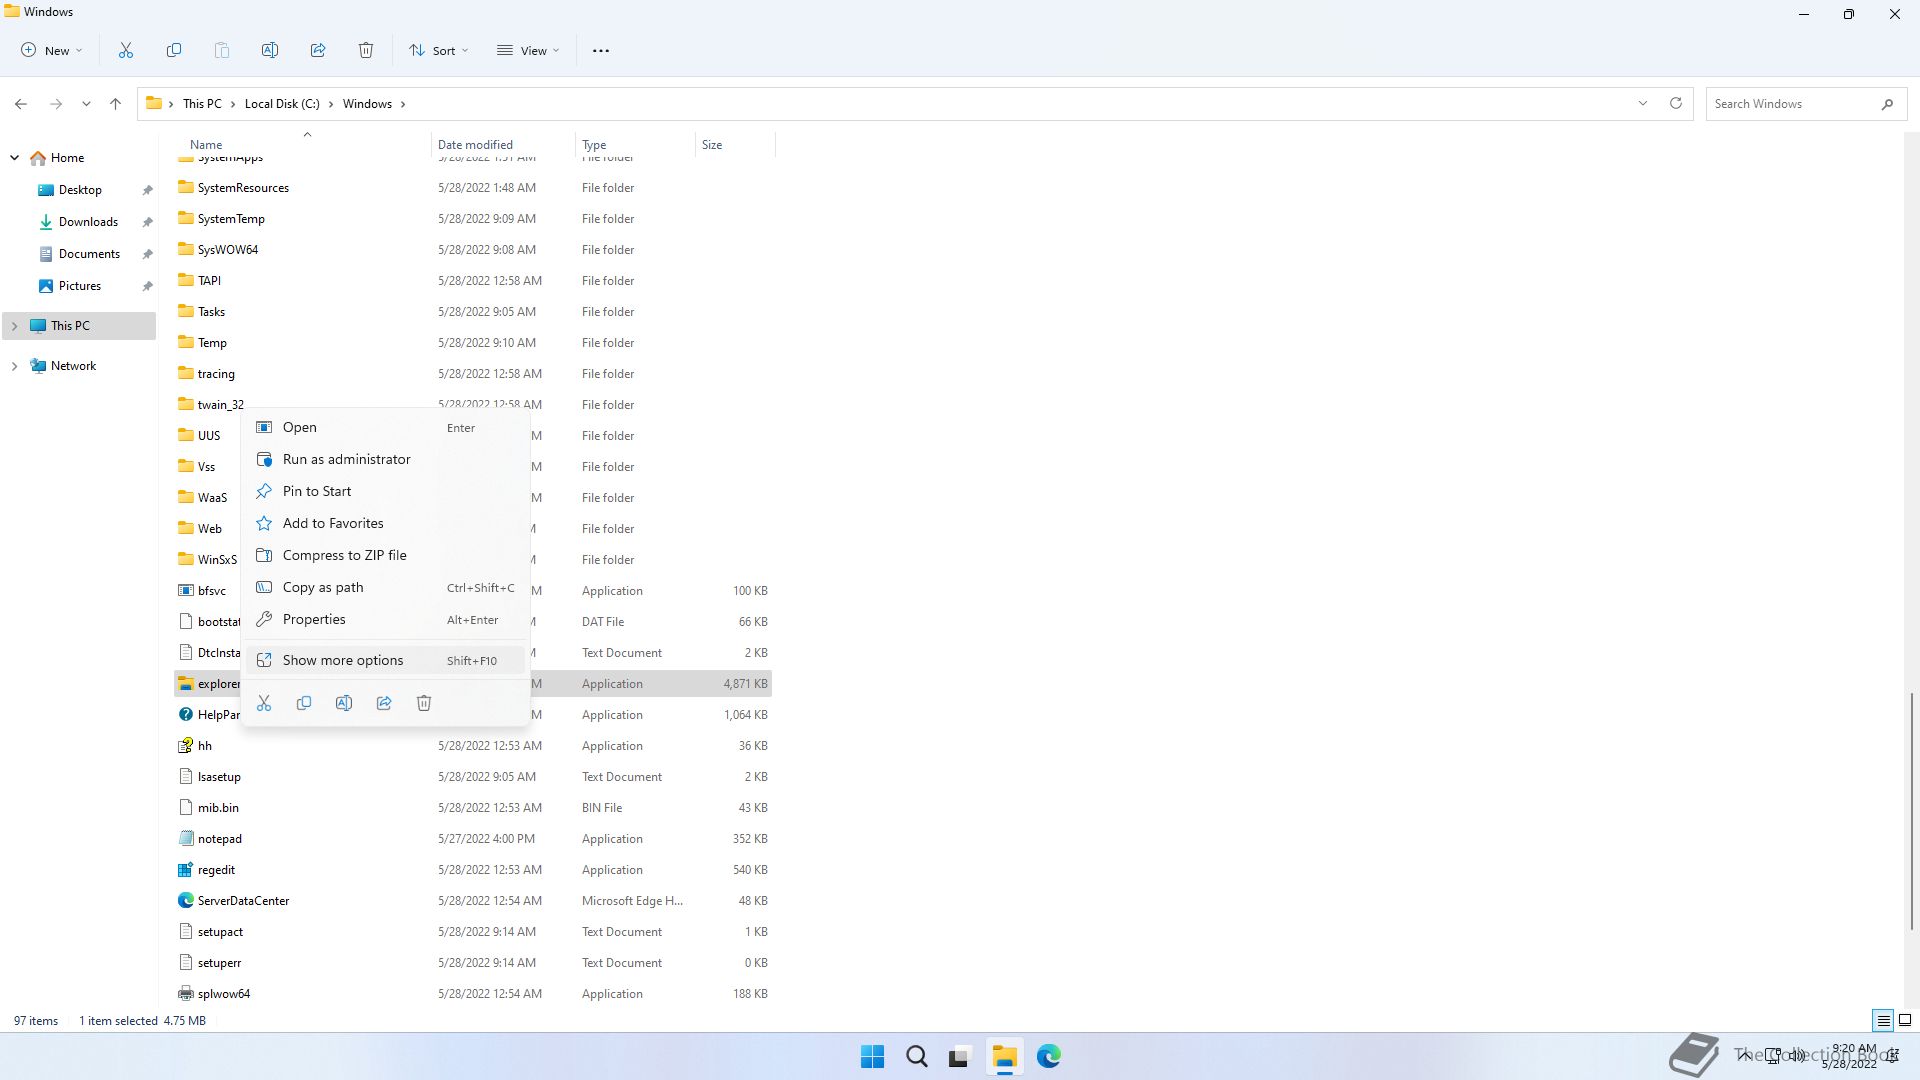Open the Start menu Windows icon
The image size is (1920, 1080).
[872, 1056]
